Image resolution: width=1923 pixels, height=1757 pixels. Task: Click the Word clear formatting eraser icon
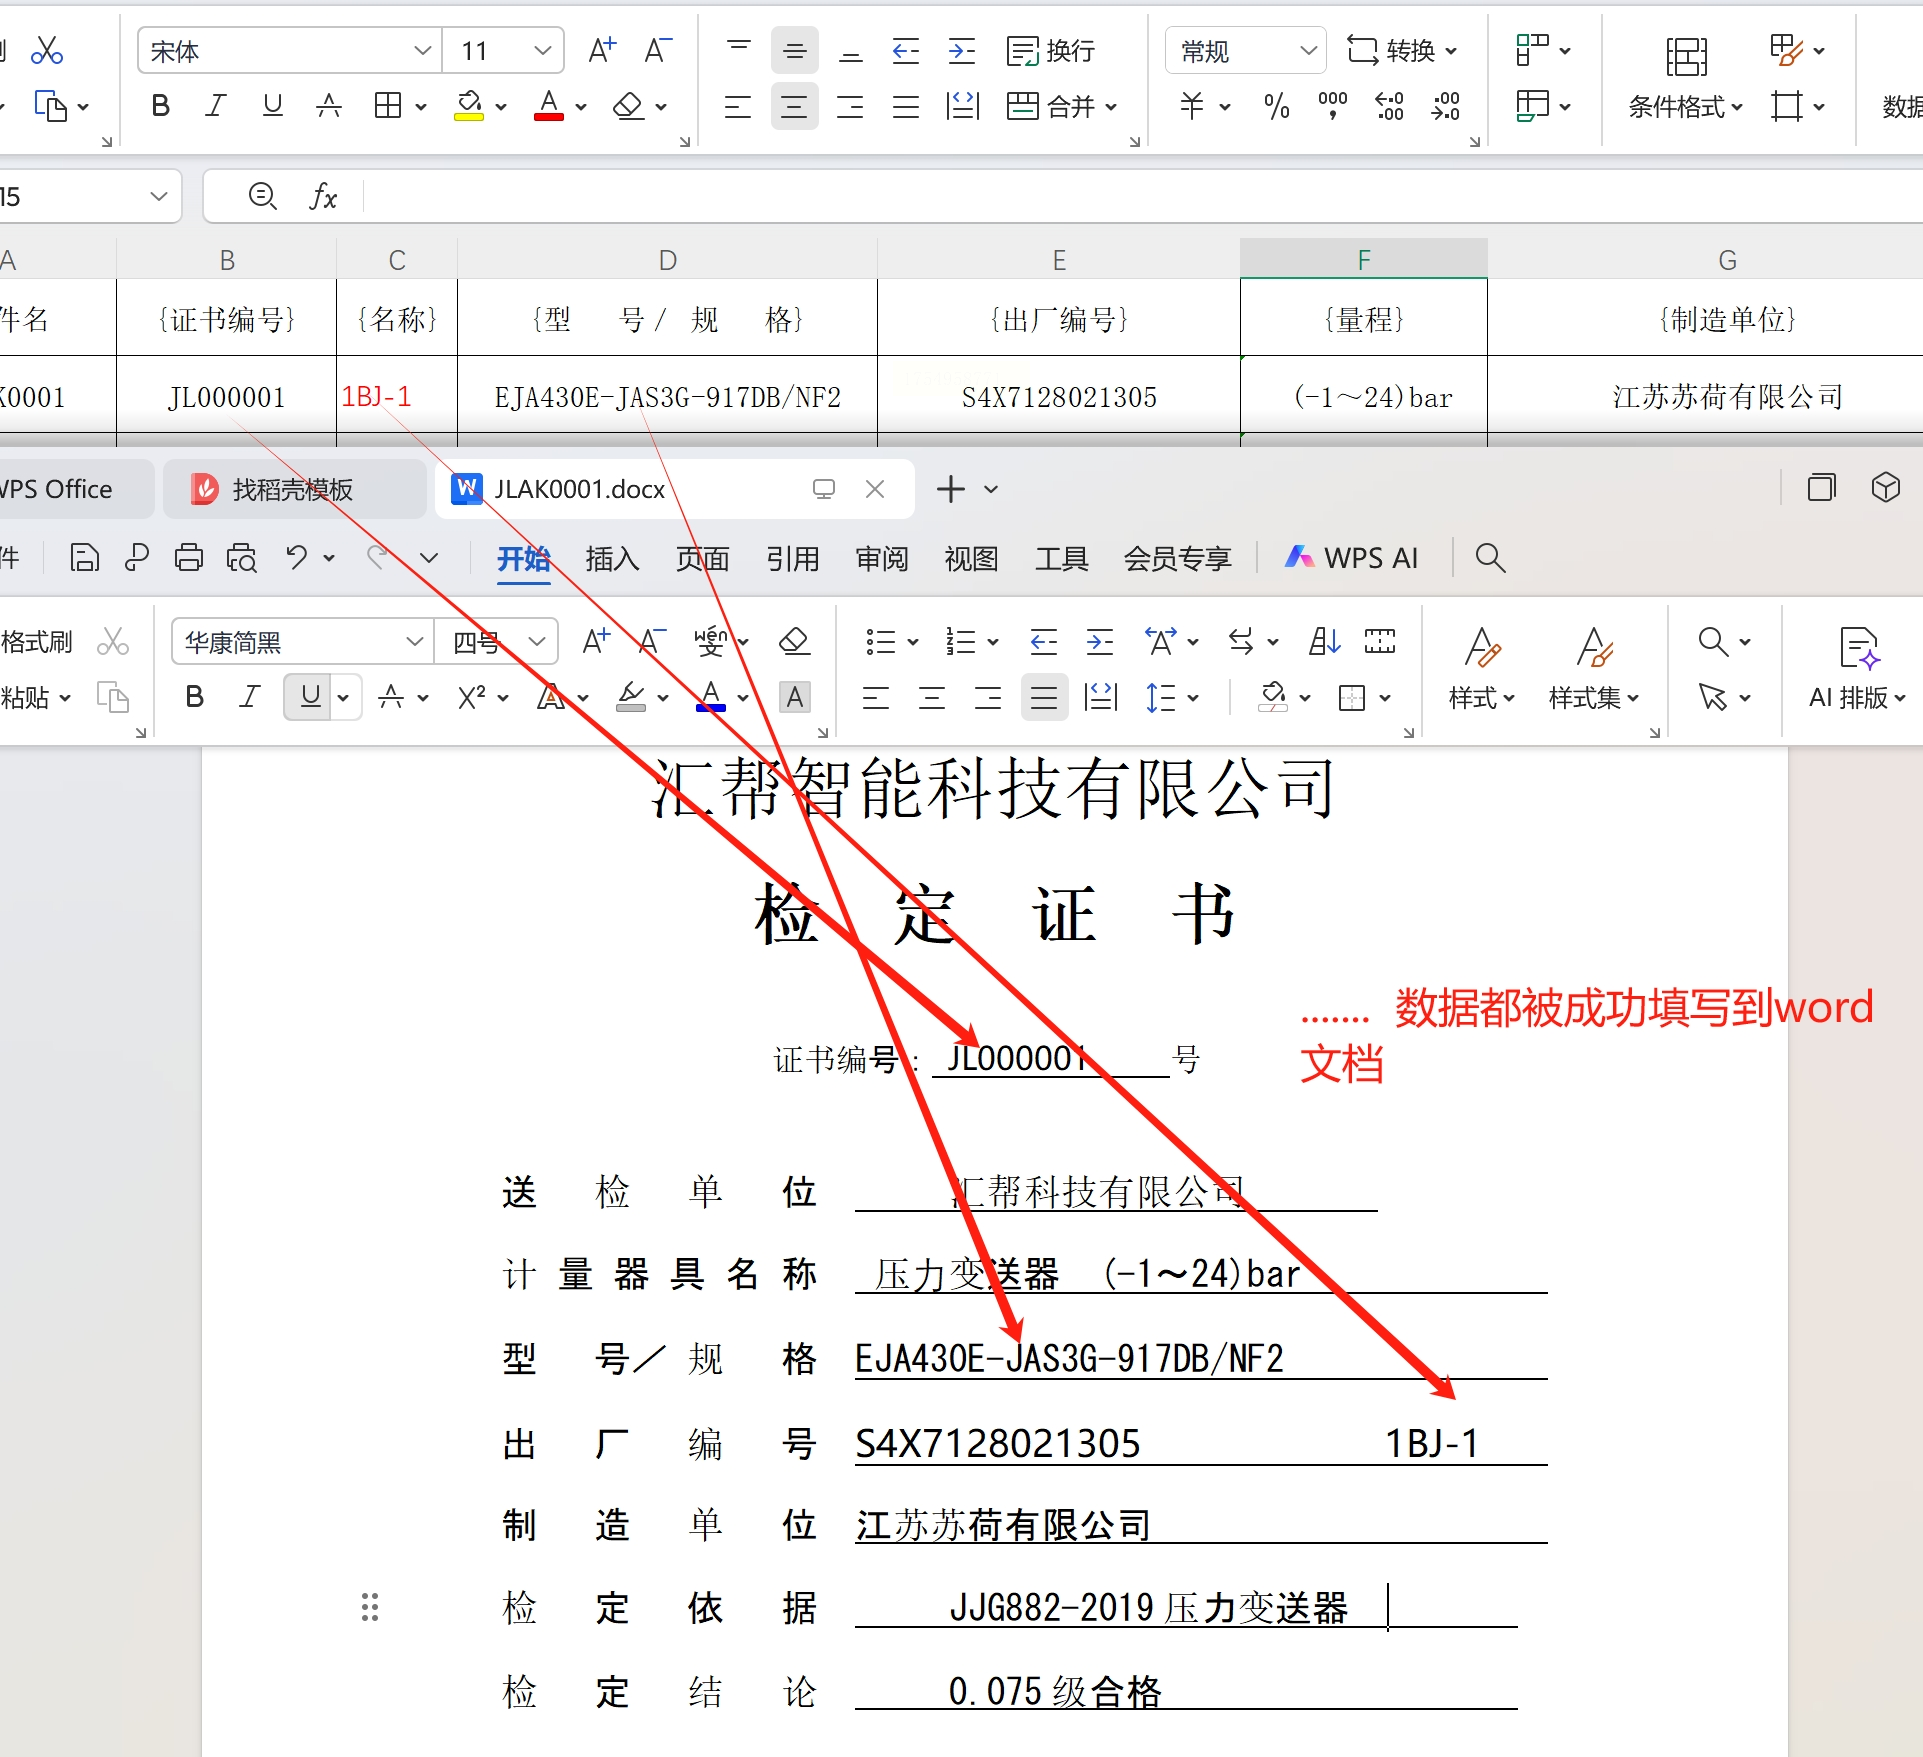[794, 641]
